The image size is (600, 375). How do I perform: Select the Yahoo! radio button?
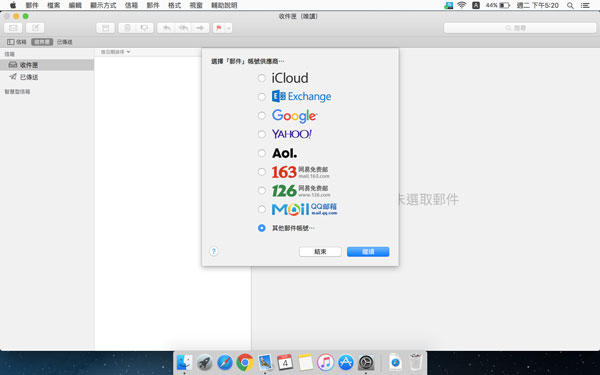[262, 134]
